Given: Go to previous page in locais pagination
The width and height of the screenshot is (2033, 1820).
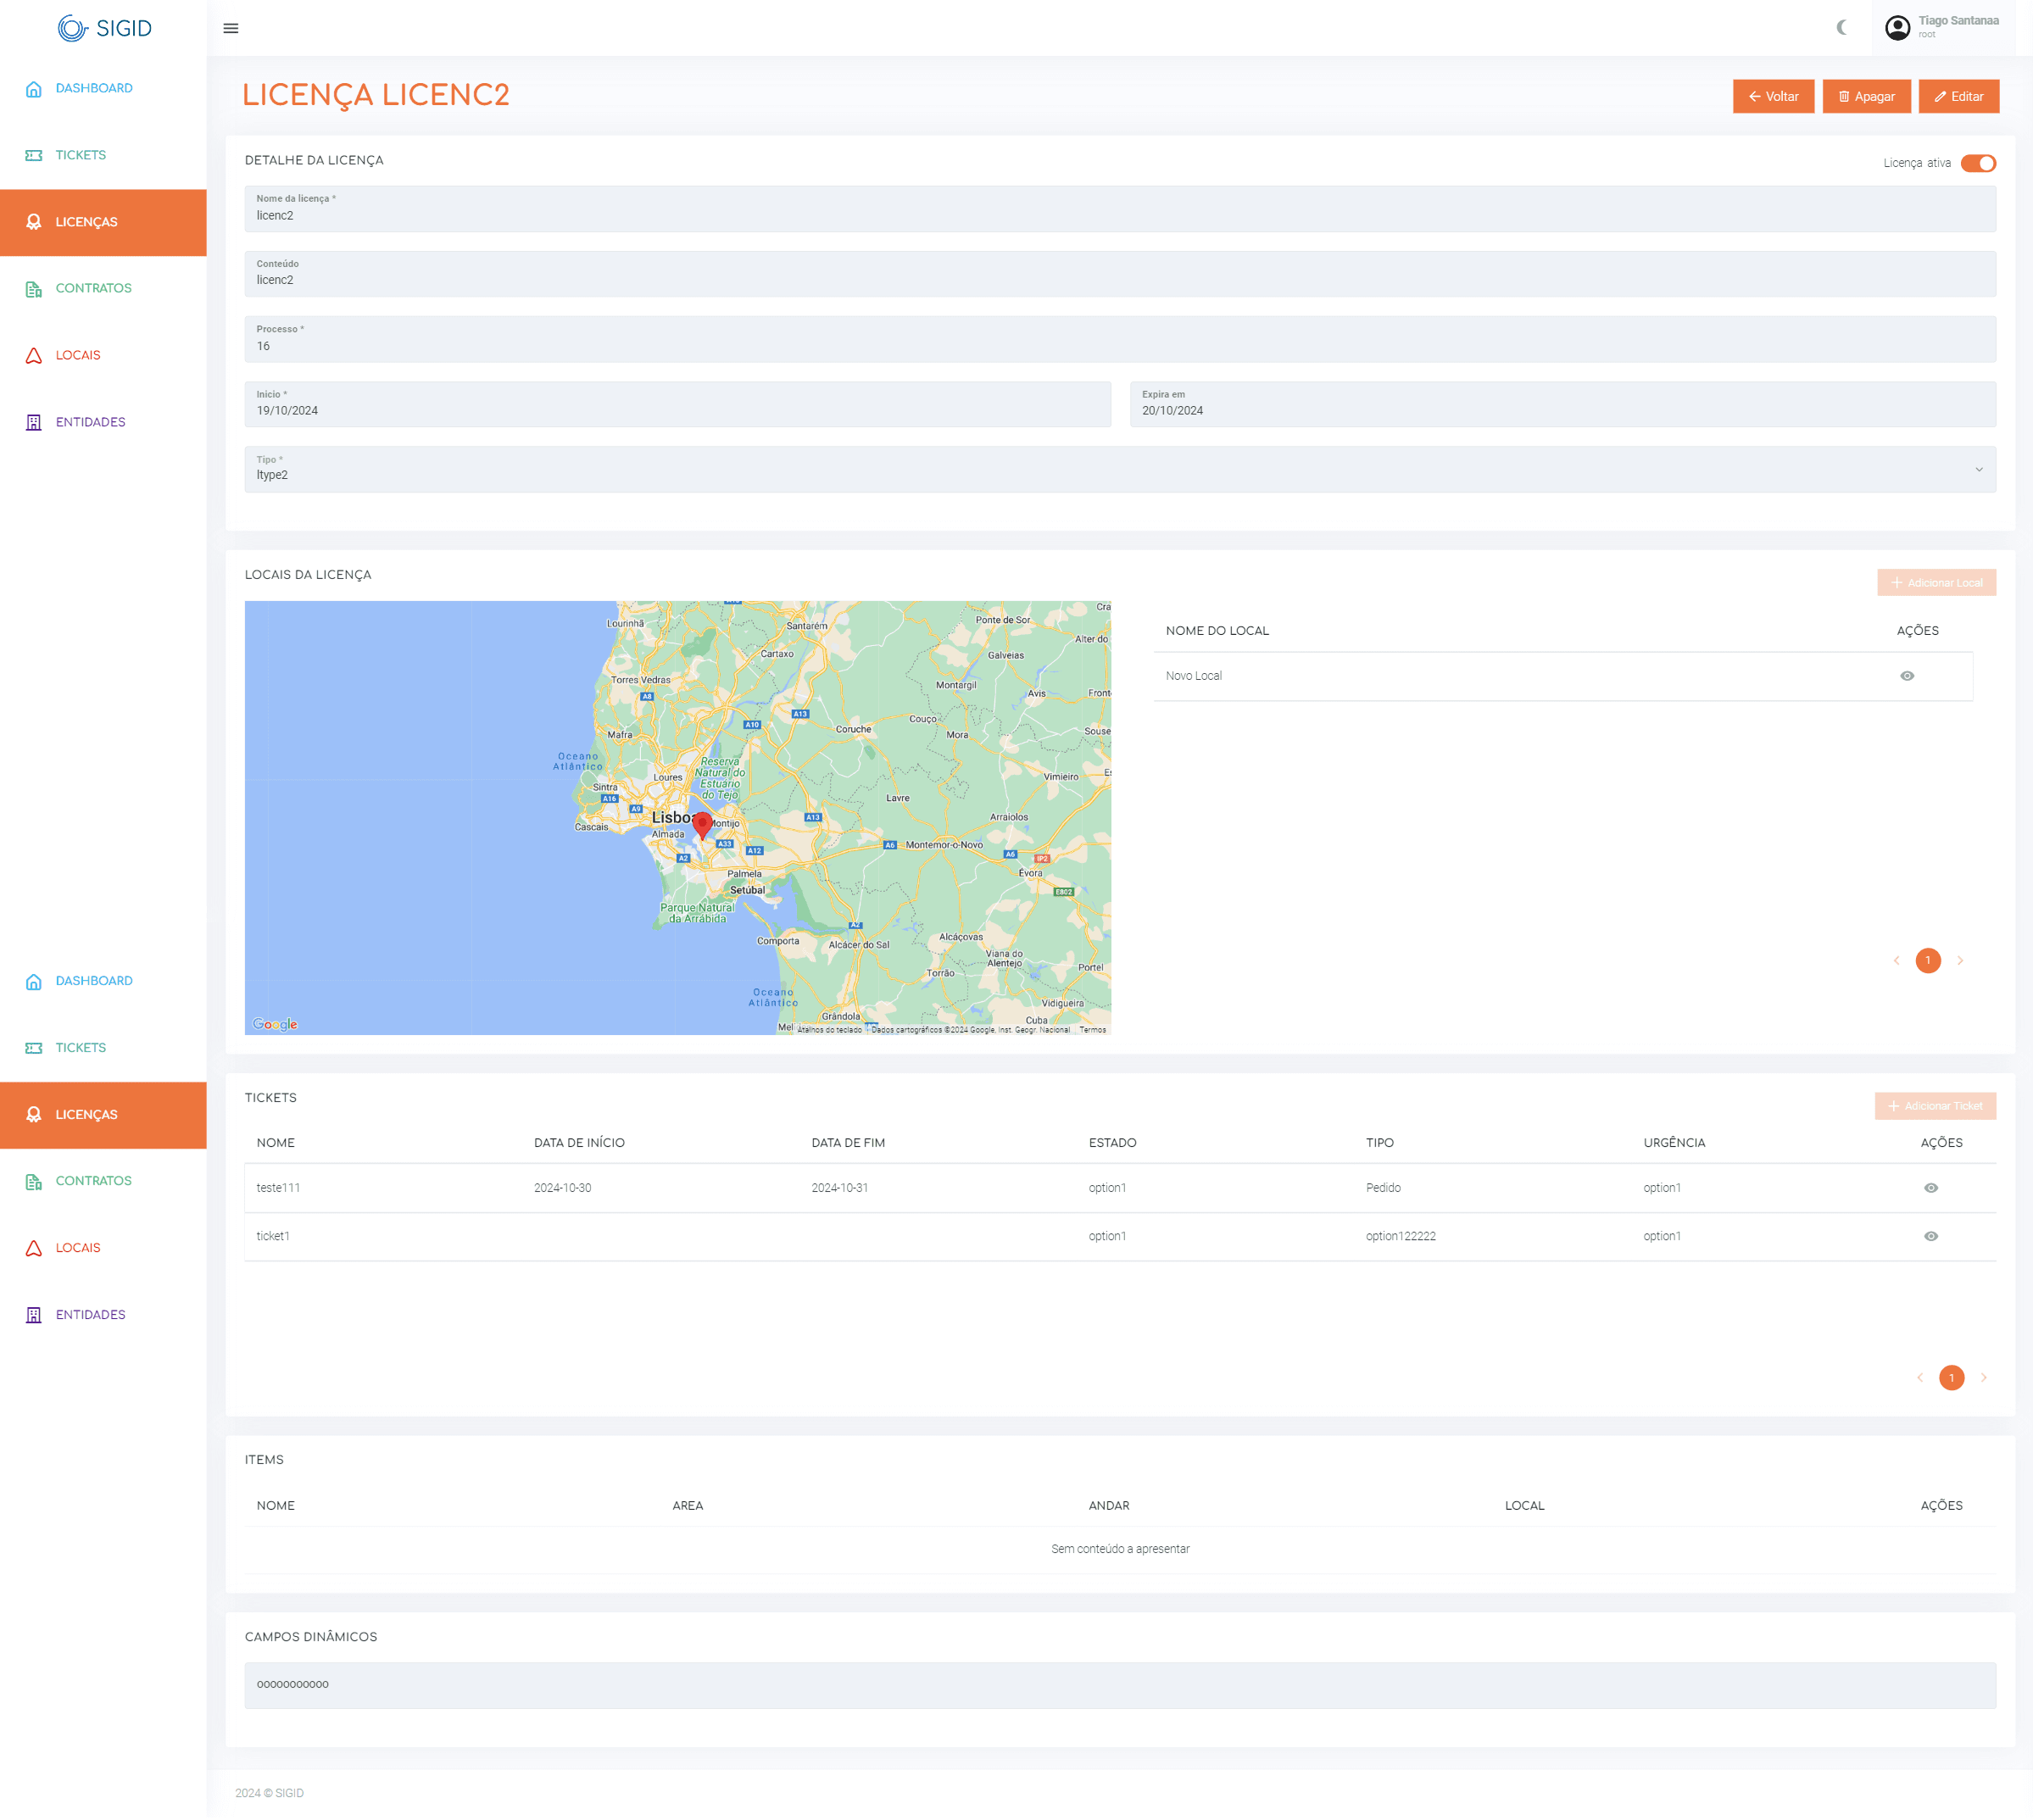Looking at the screenshot, I should tap(1896, 961).
